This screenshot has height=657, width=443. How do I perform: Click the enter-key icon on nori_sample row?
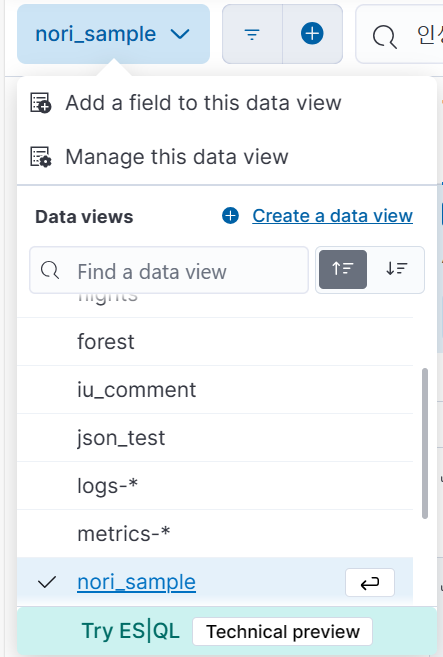370,582
